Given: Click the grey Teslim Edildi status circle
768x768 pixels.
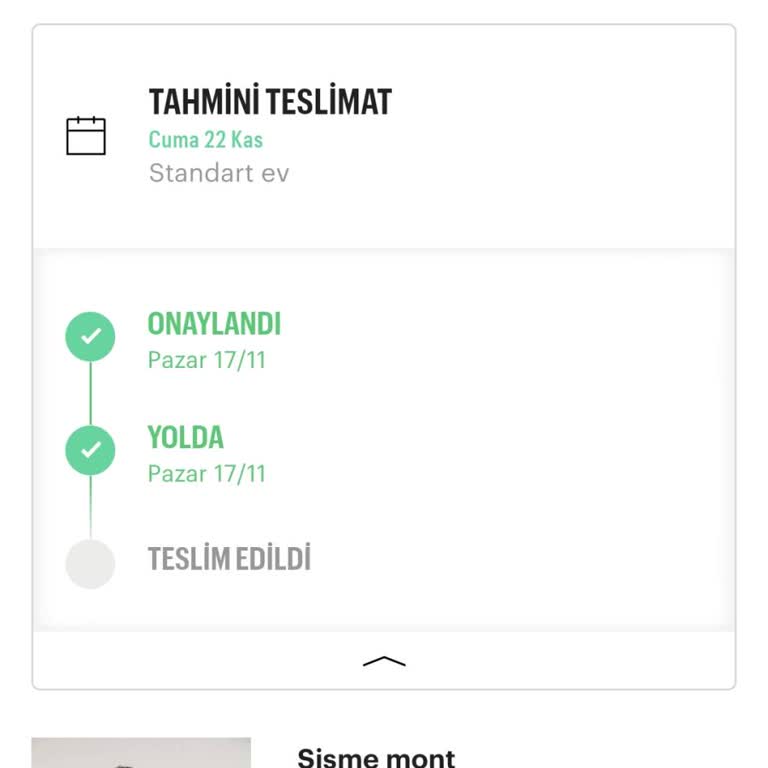Looking at the screenshot, I should point(90,564).
